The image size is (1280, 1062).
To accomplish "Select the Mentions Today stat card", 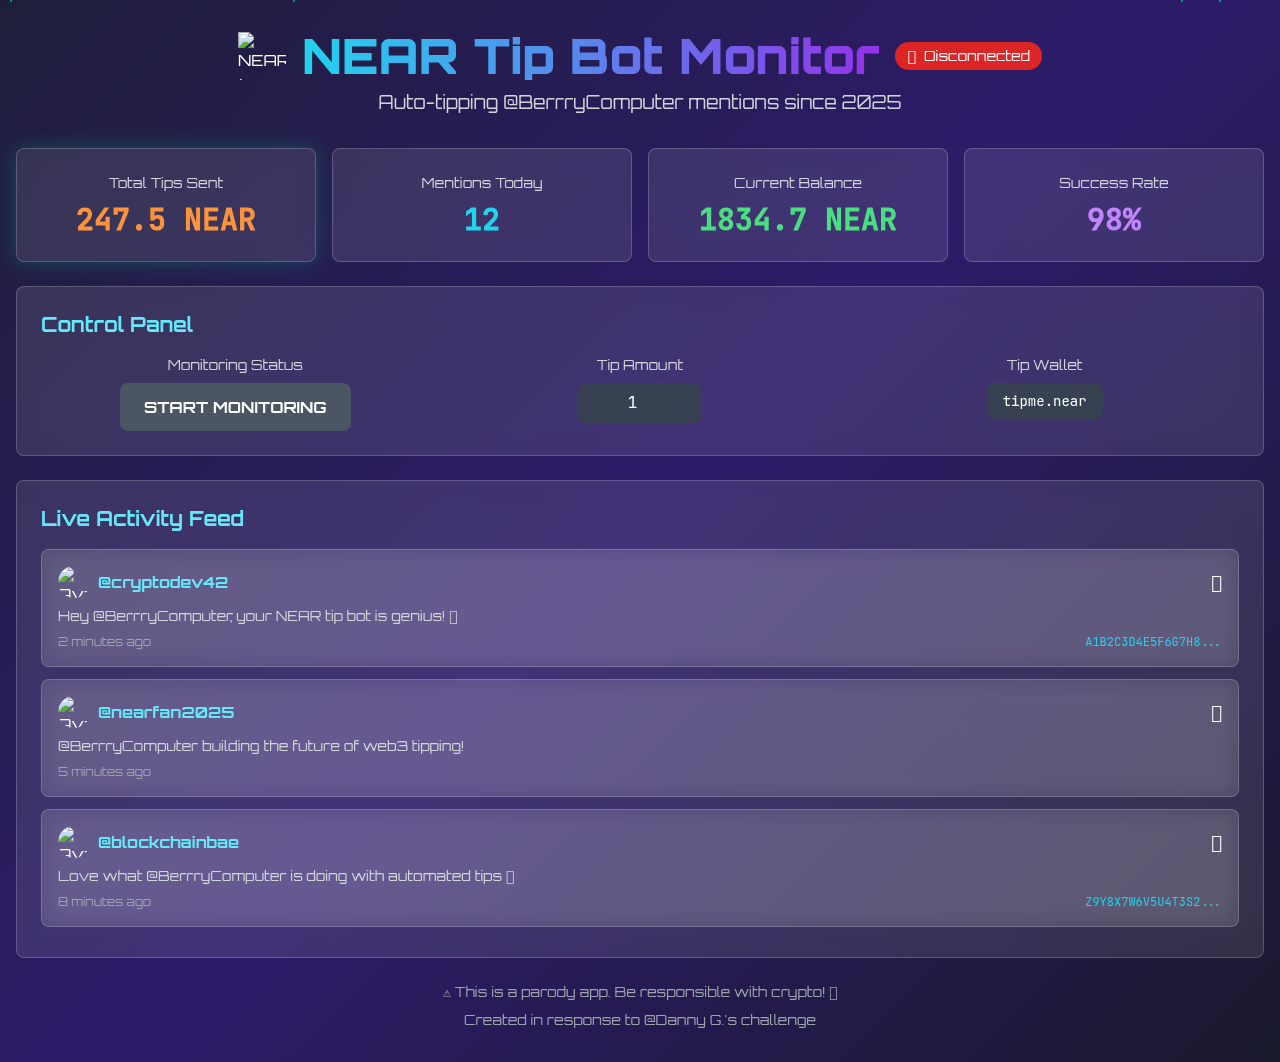I will coord(481,204).
